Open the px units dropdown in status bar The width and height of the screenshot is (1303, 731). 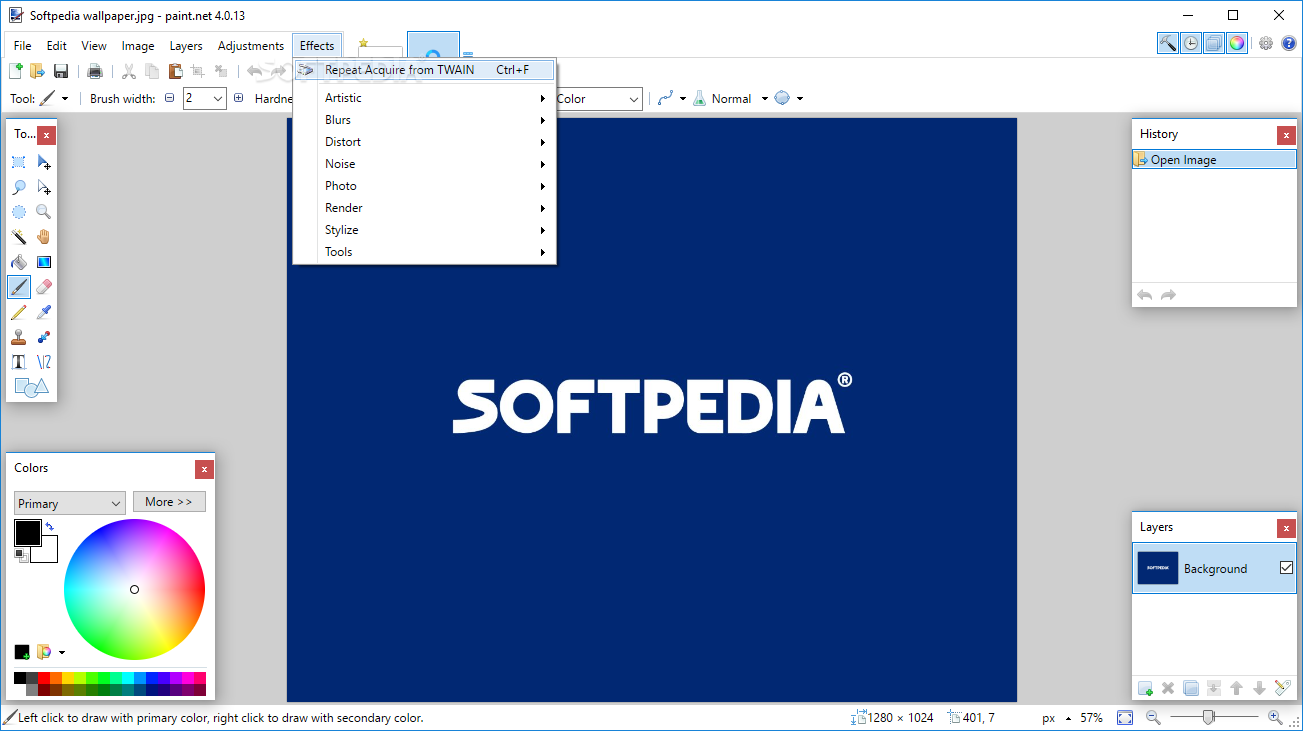pos(1069,718)
